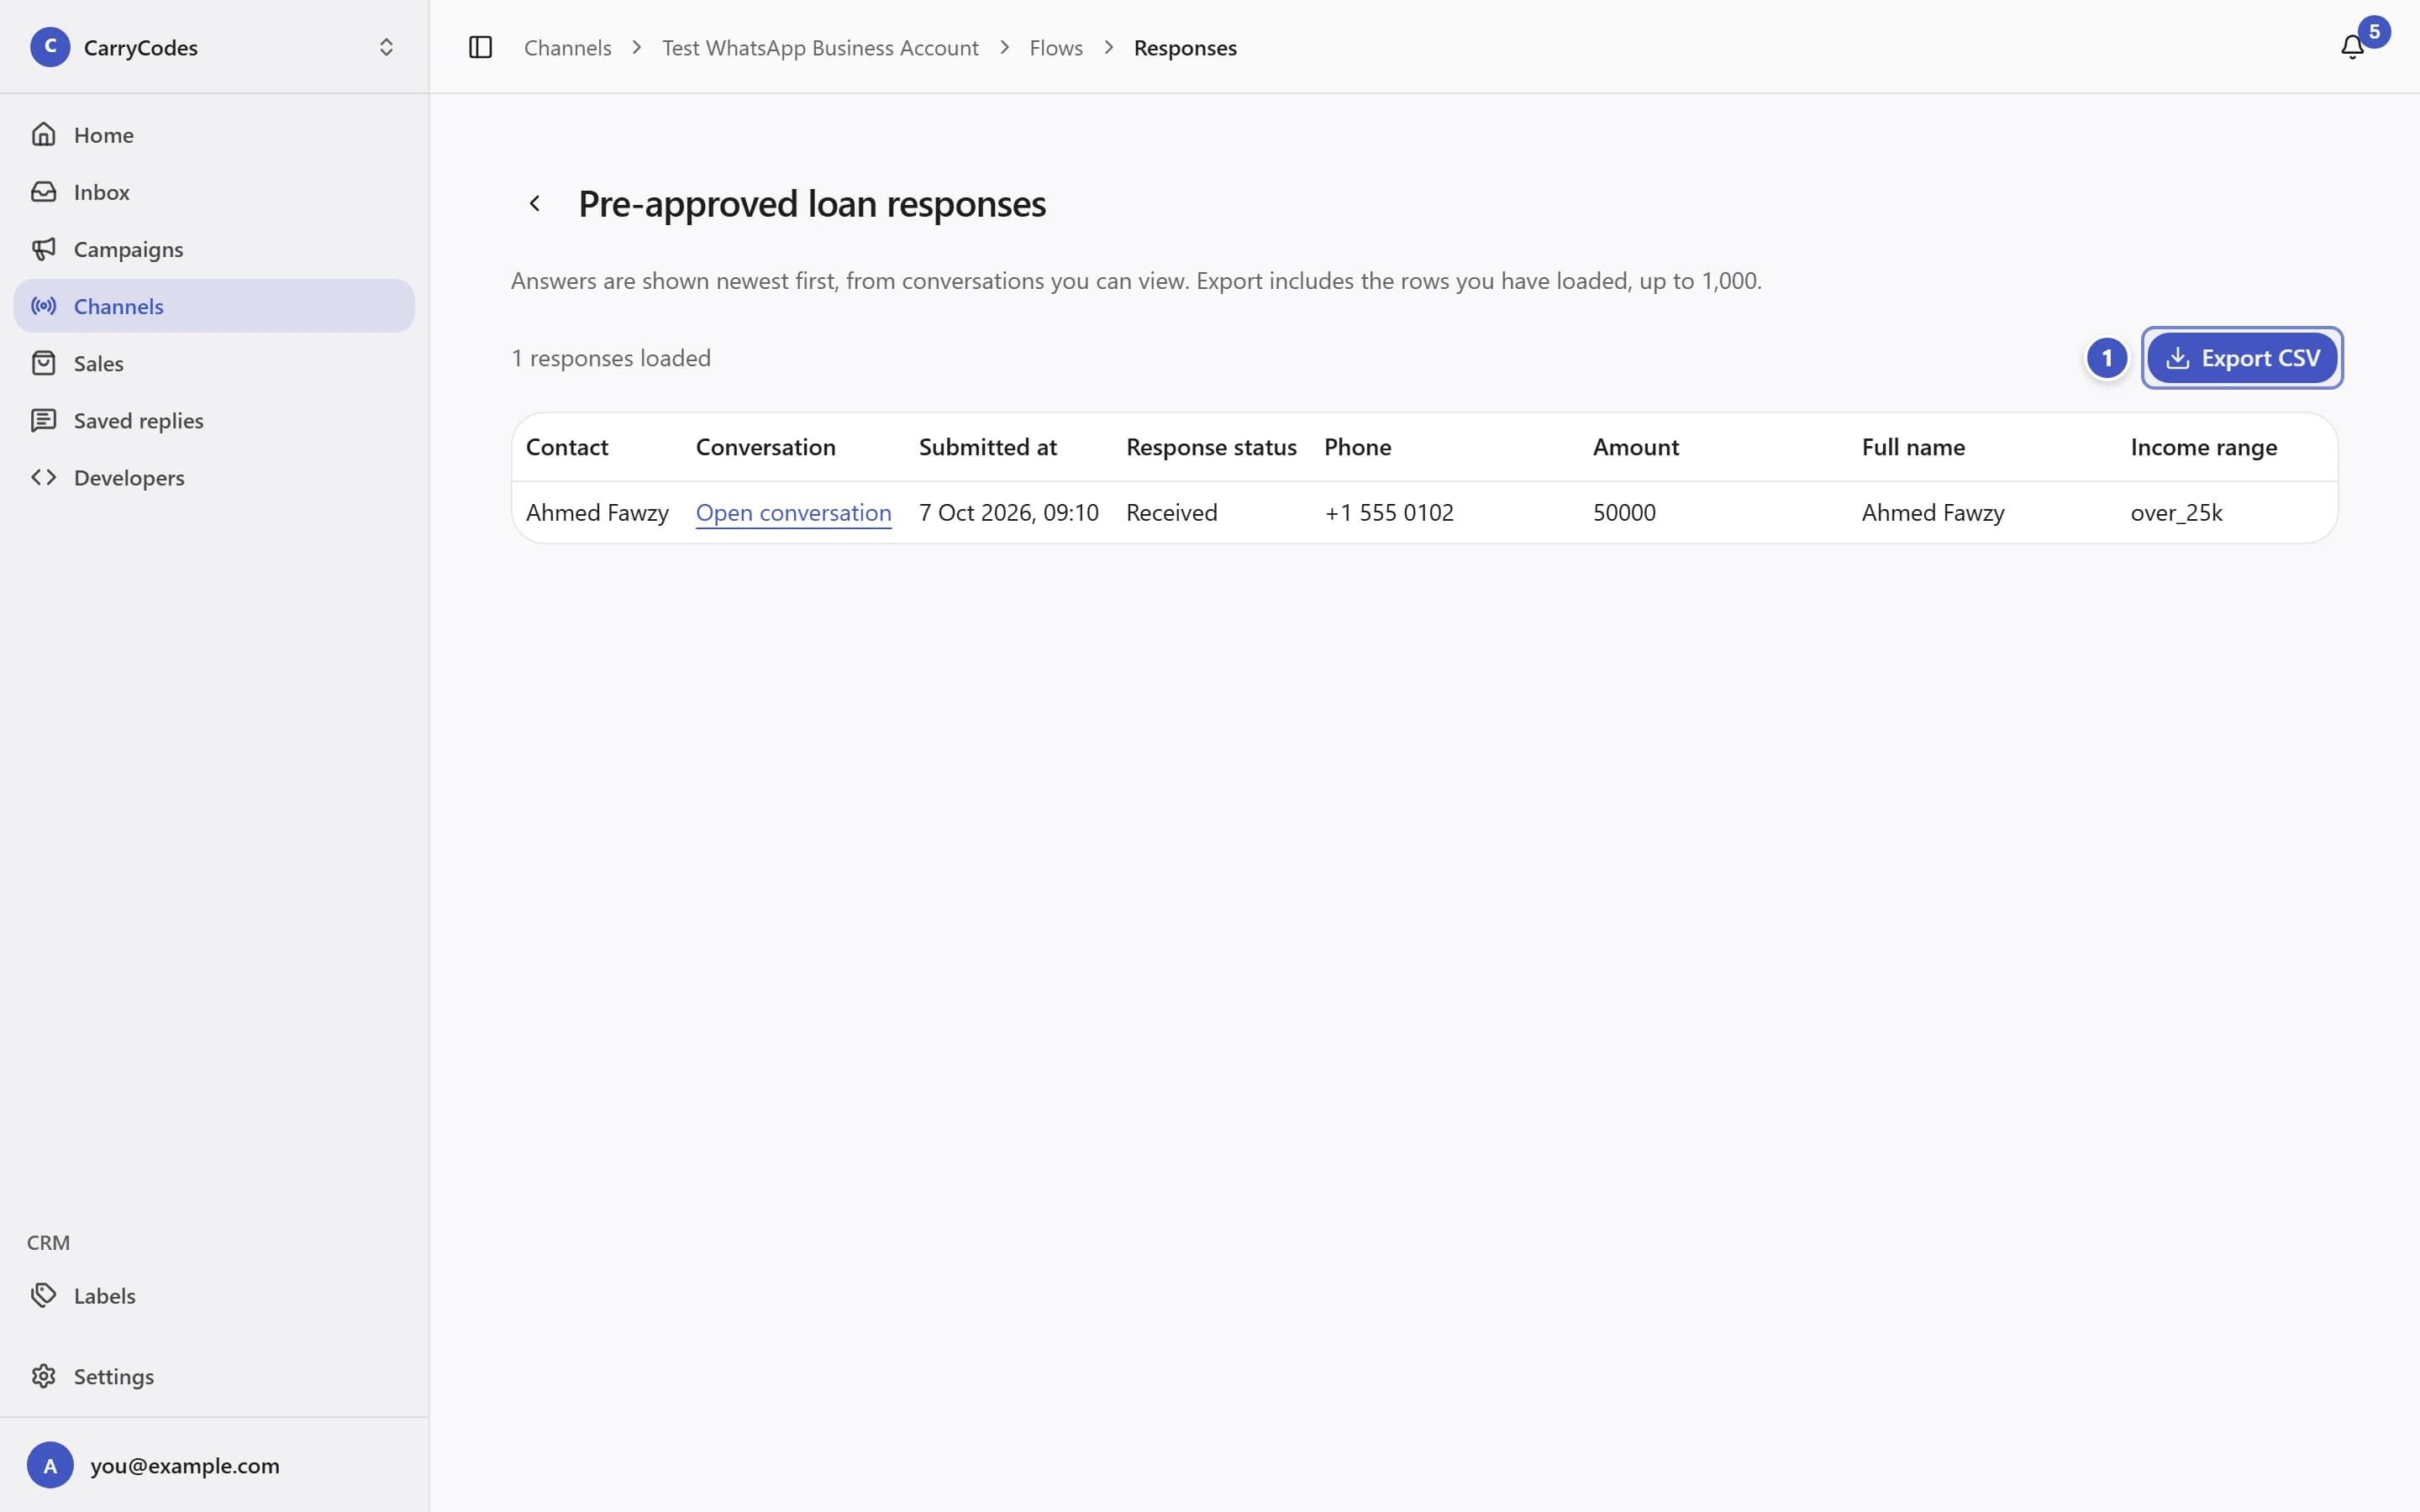Click the you@example.com account entry
The width and height of the screenshot is (2420, 1512).
coord(213,1465)
